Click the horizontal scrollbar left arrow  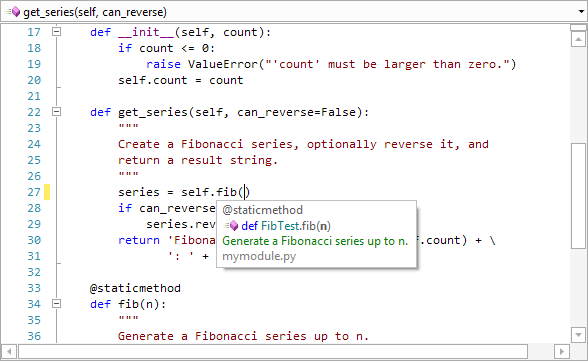pos(9,352)
